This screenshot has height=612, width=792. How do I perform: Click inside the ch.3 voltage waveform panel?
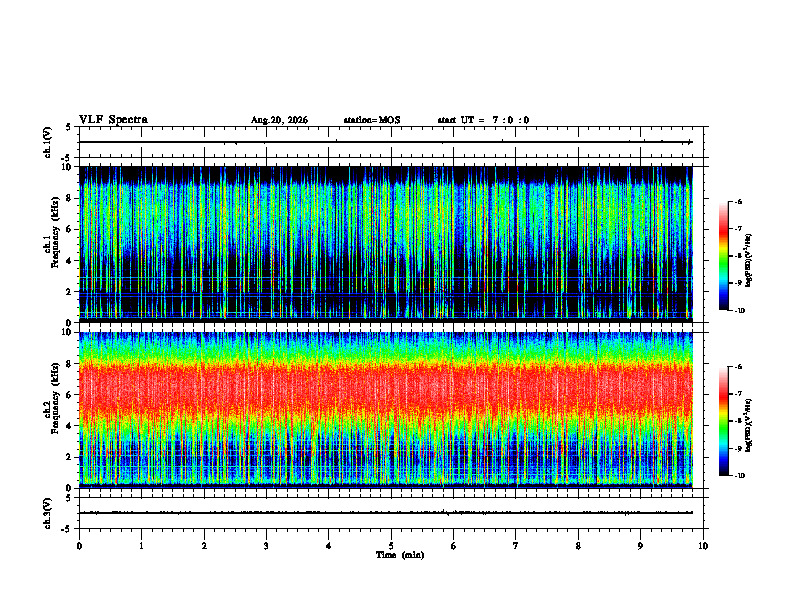point(393,513)
